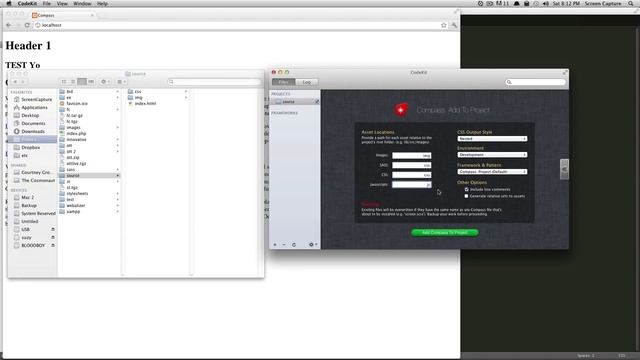Open Dropbox in Finder sidebar
Screen dimensions: 640x360
[31, 147]
